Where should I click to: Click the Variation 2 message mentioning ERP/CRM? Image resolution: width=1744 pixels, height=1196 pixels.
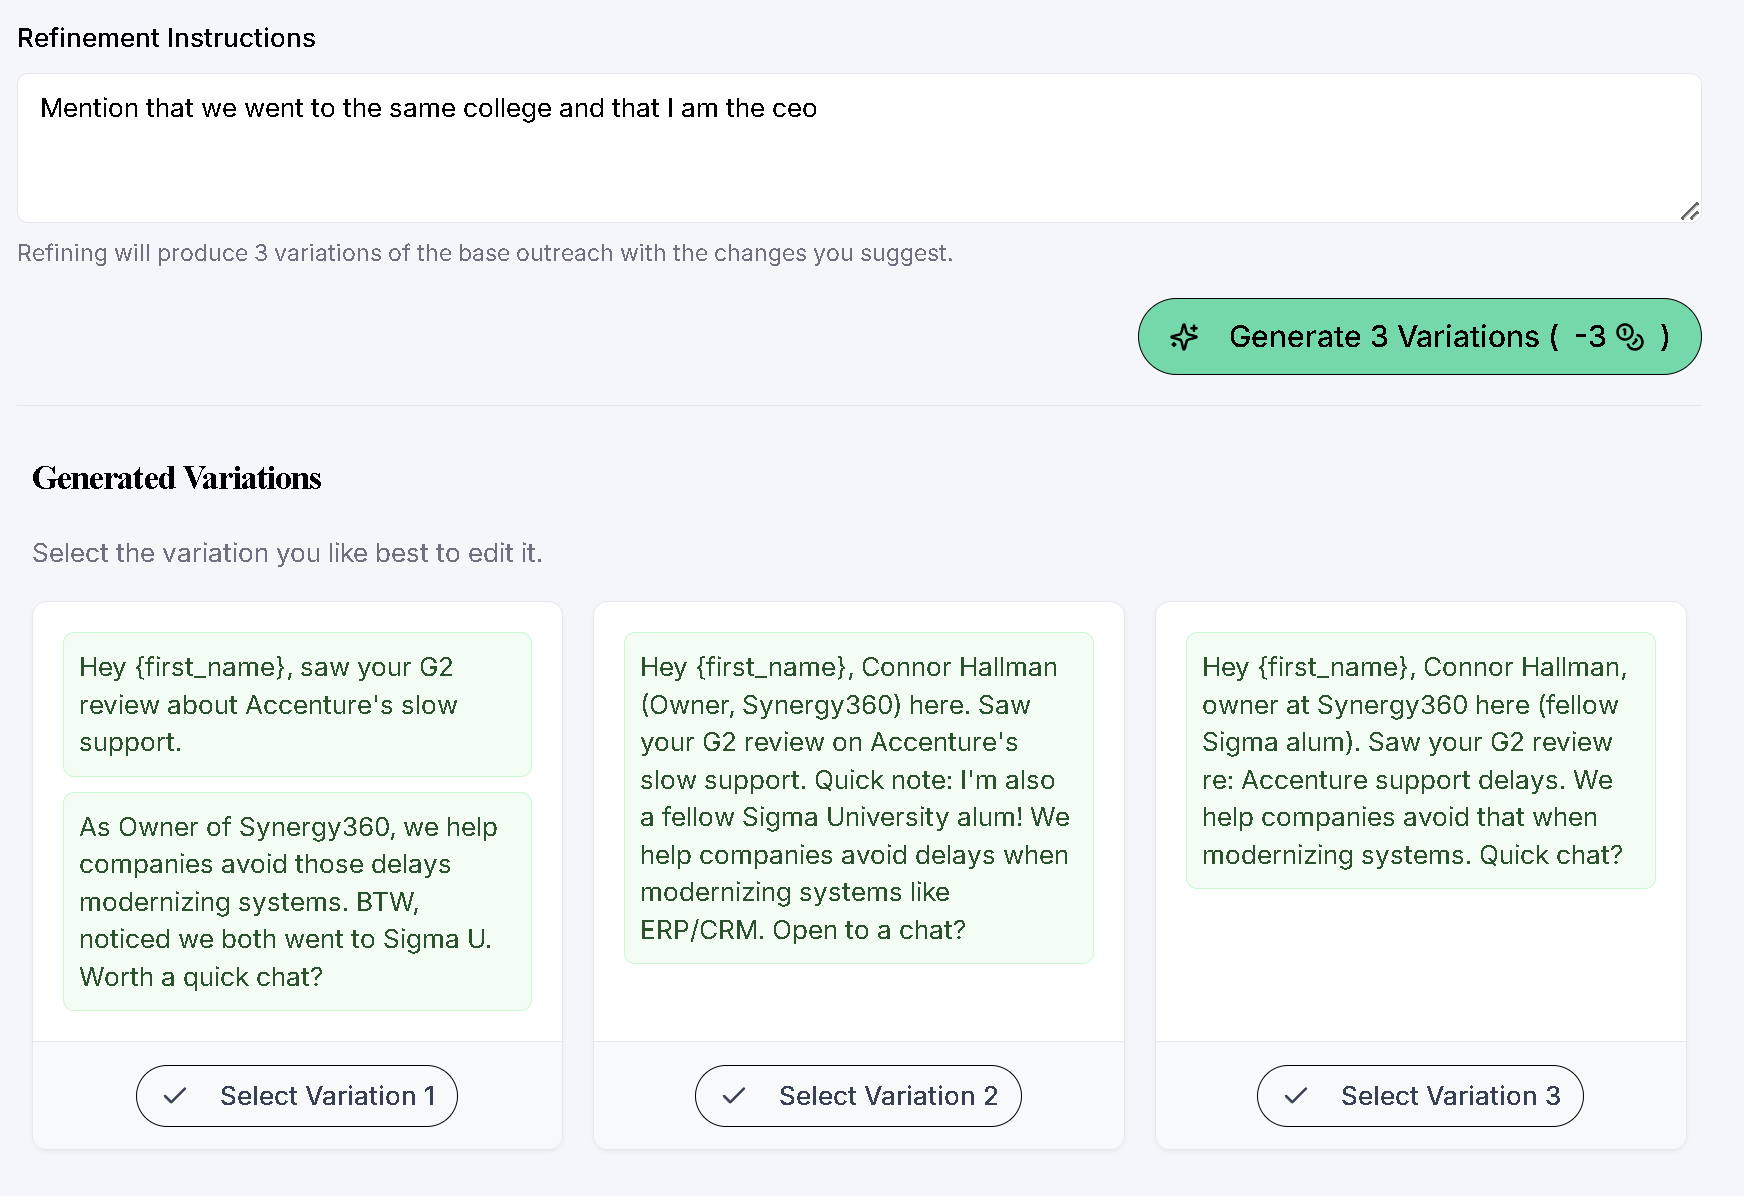tap(858, 798)
